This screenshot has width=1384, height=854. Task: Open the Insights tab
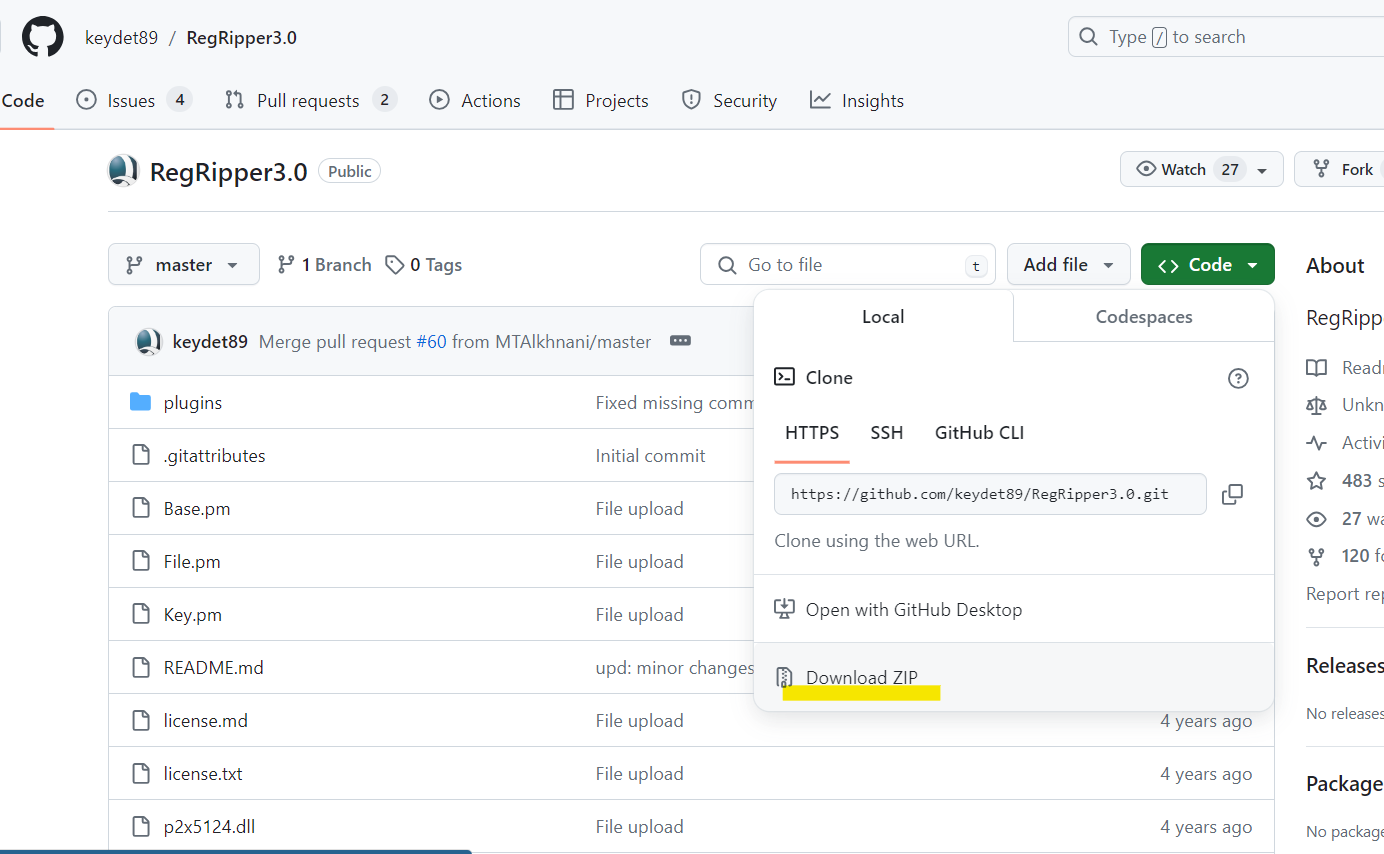pos(857,100)
